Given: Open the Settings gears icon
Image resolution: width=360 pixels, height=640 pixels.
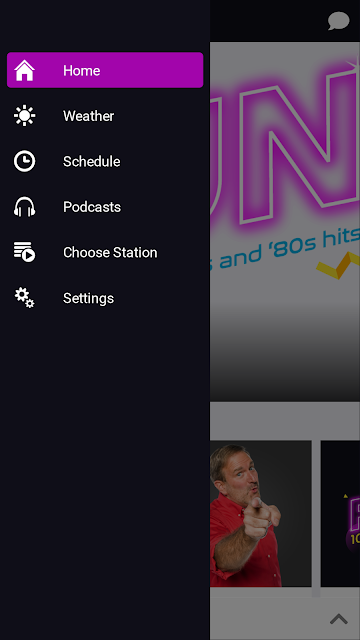Looking at the screenshot, I should point(24,298).
